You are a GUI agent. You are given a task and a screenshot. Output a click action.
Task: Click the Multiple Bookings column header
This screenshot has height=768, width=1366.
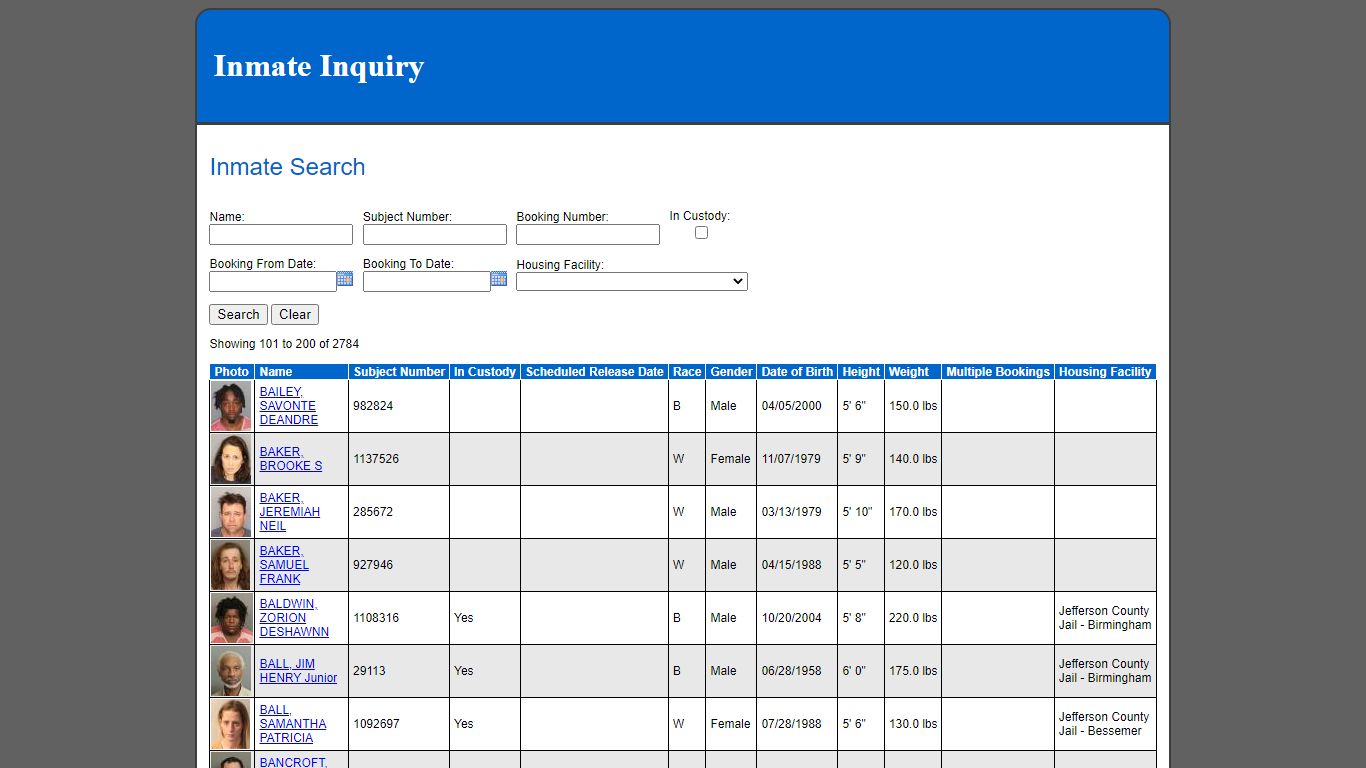point(998,372)
